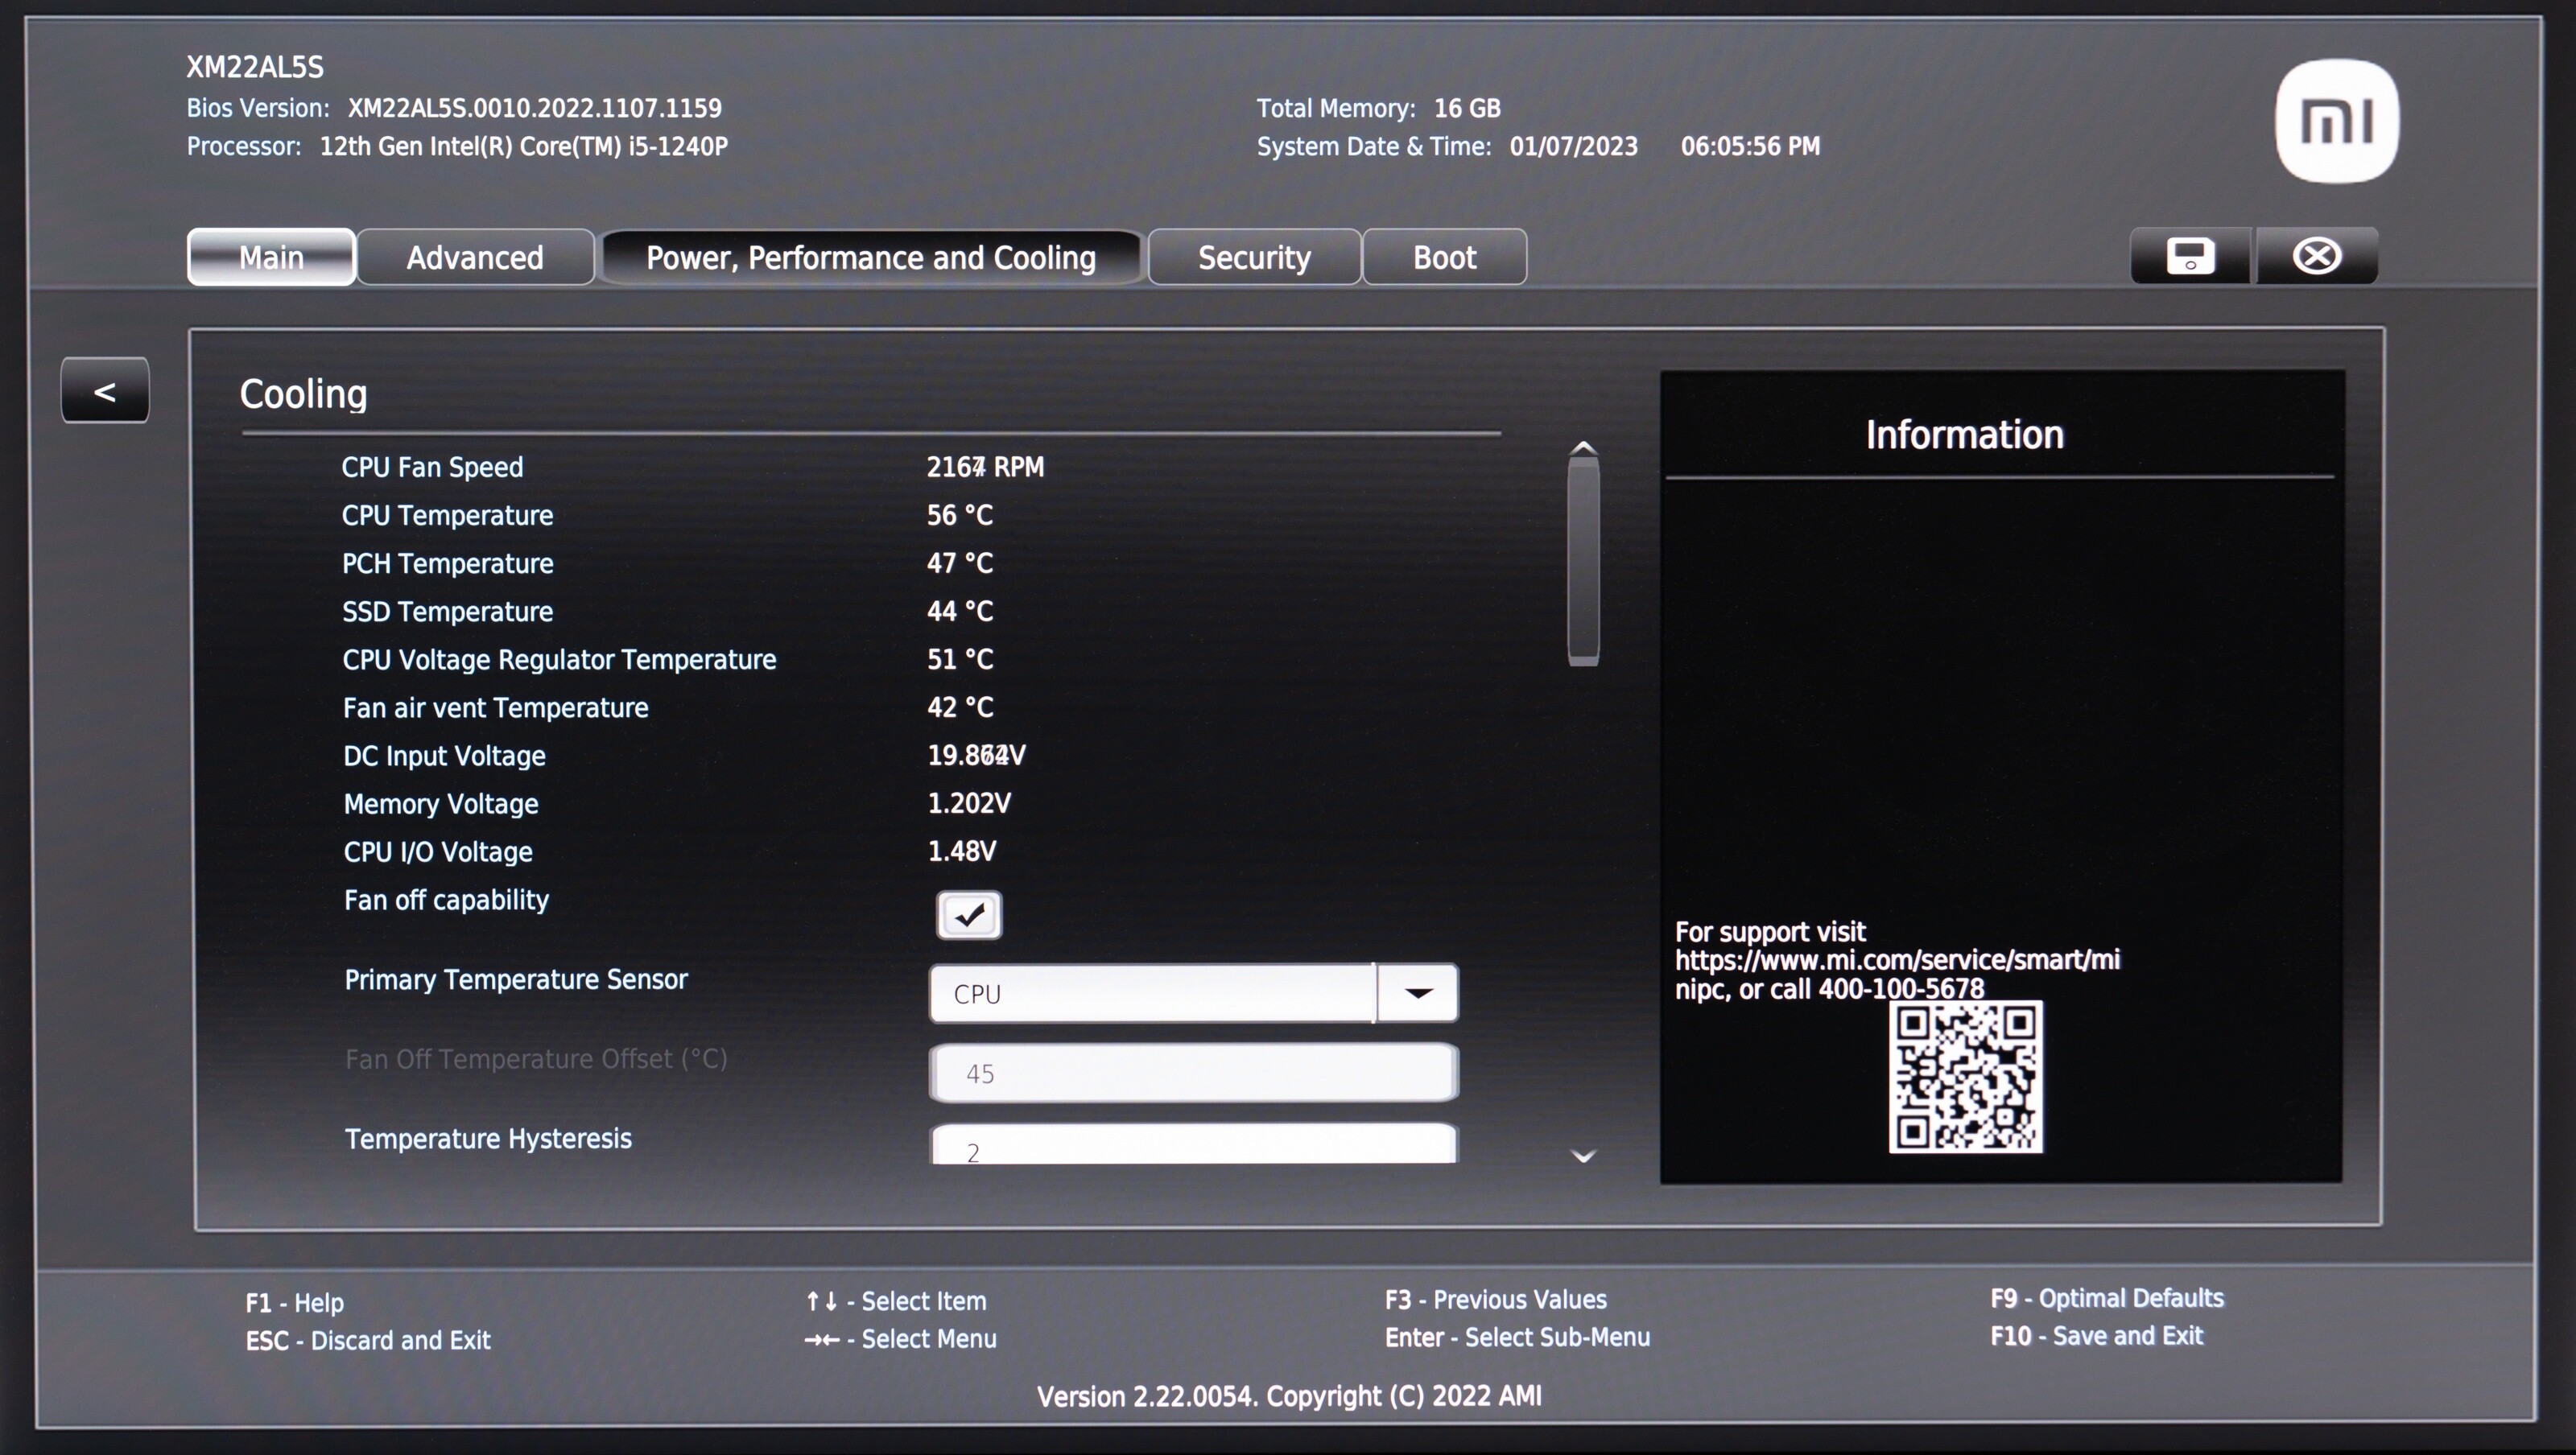Click the Mi logo
The image size is (2576, 1455).
click(2336, 122)
